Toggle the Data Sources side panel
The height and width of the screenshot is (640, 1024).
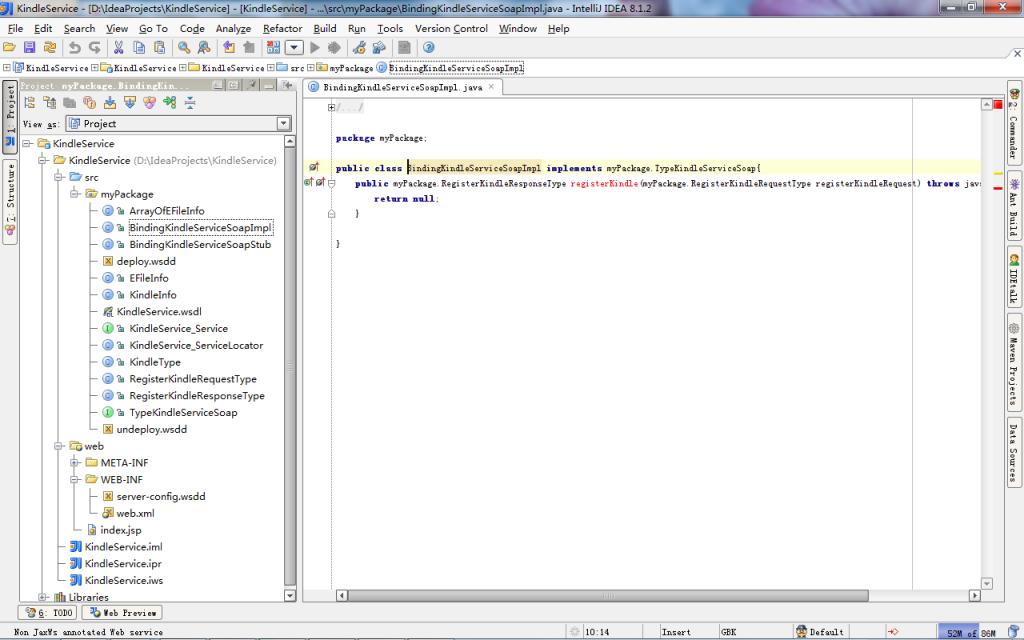pos(1014,453)
